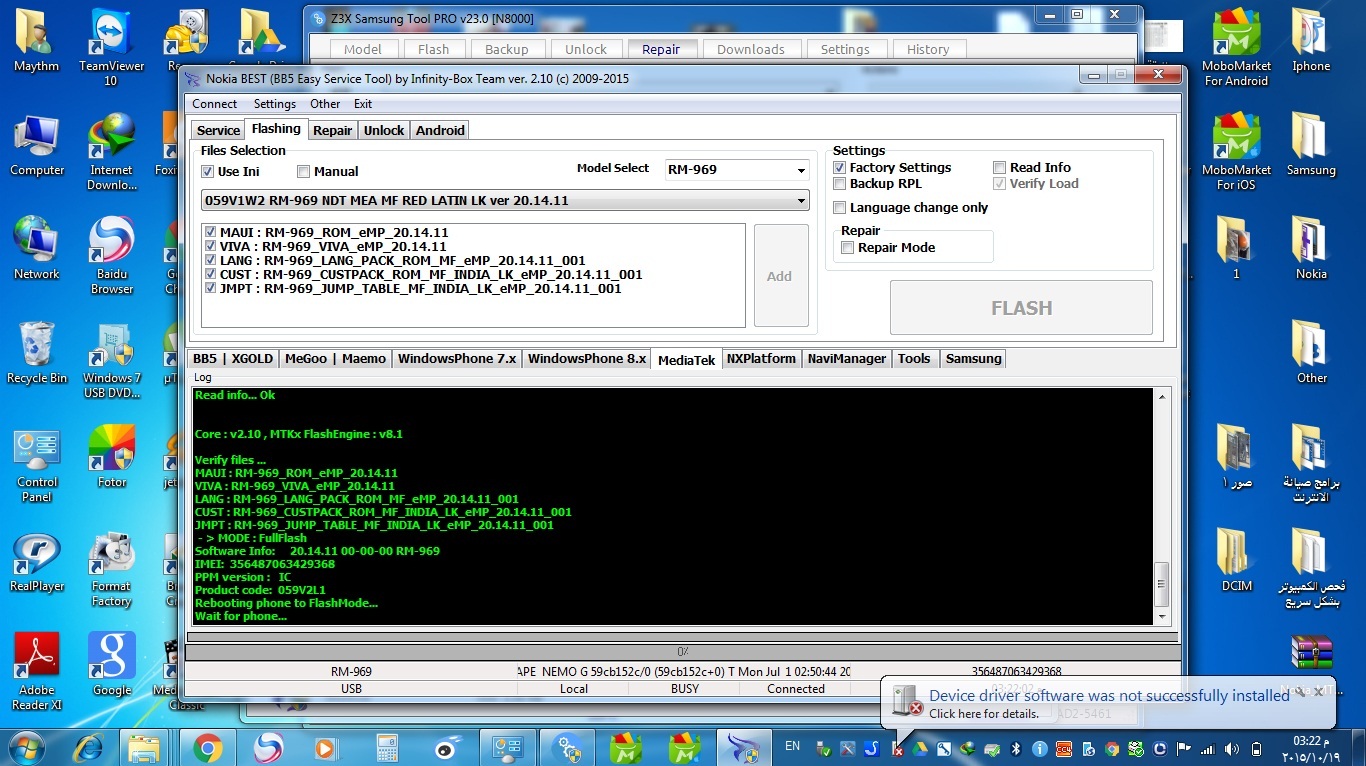Toggle the Use Ini checkbox

click(x=208, y=172)
